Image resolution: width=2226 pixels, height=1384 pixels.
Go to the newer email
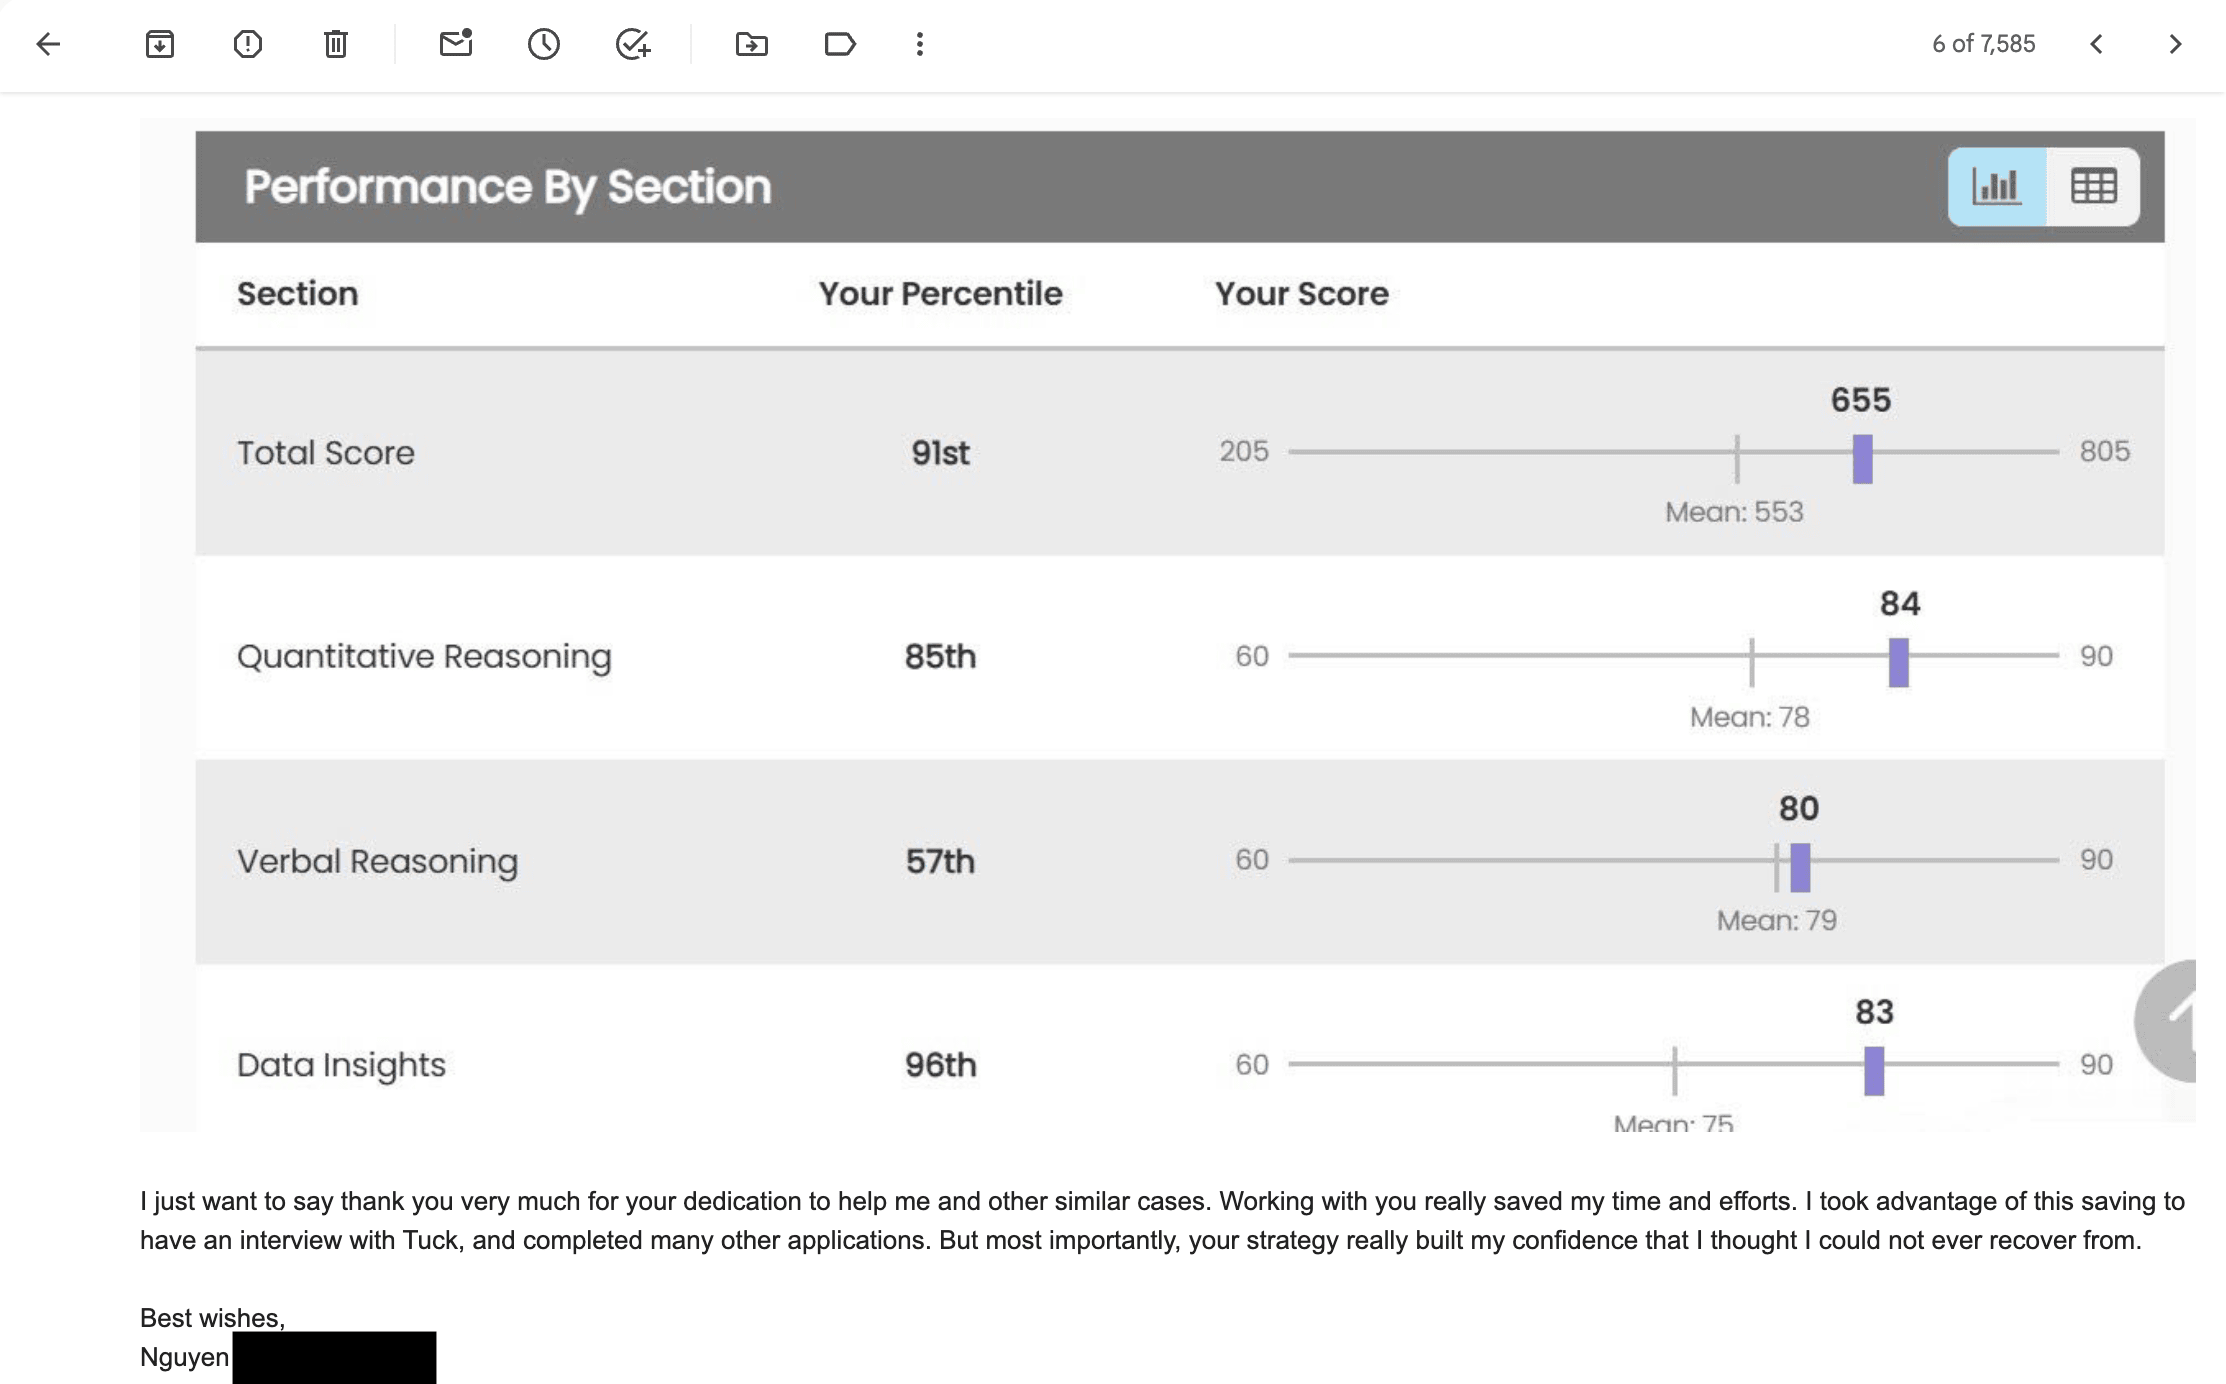[x=2097, y=44]
